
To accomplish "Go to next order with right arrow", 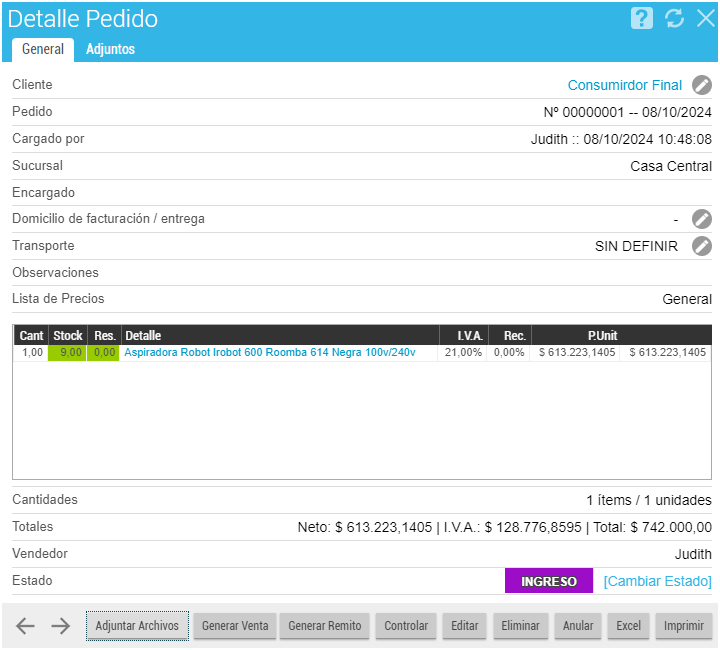I will (61, 626).
